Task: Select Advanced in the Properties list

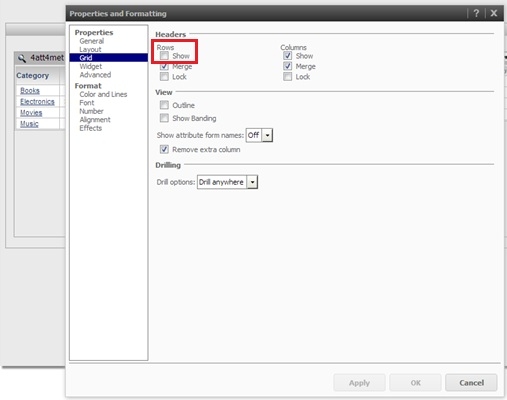Action: pyautogui.click(x=95, y=75)
